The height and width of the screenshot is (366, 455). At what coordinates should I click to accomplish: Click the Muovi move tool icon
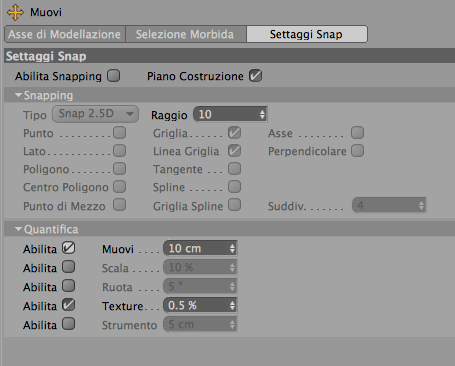pyautogui.click(x=15, y=12)
